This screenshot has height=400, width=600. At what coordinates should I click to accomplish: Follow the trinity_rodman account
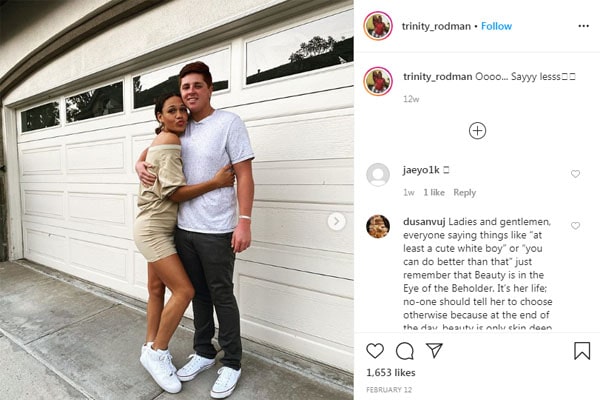[x=496, y=26]
